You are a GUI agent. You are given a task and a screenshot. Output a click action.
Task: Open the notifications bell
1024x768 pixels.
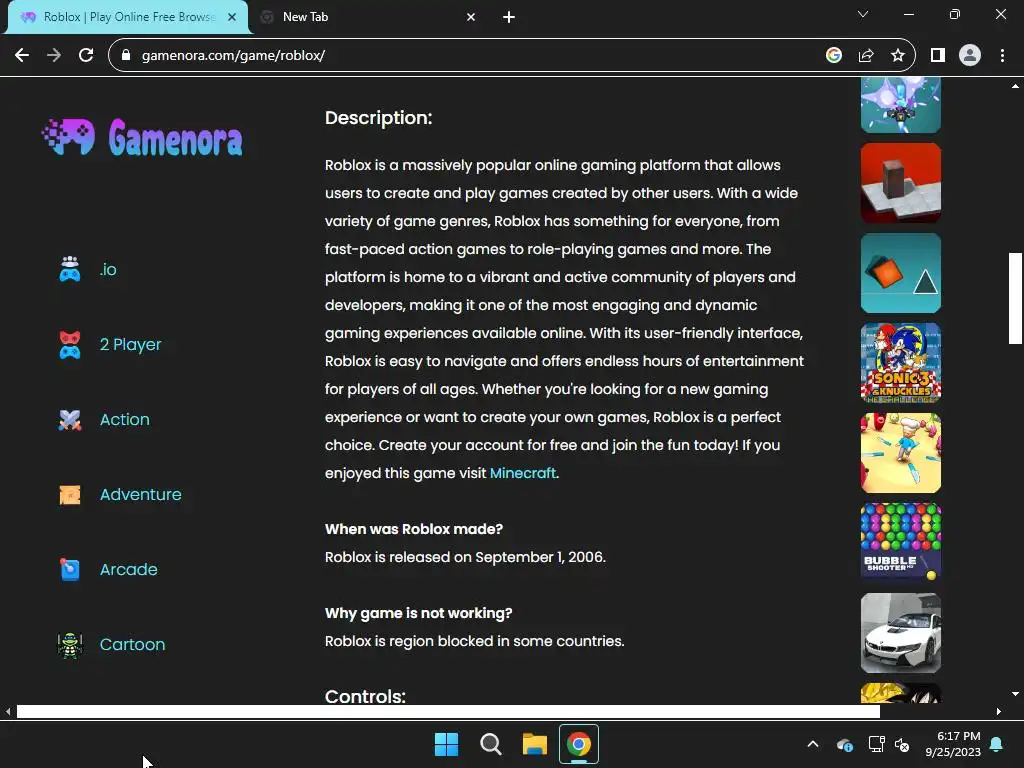997,744
